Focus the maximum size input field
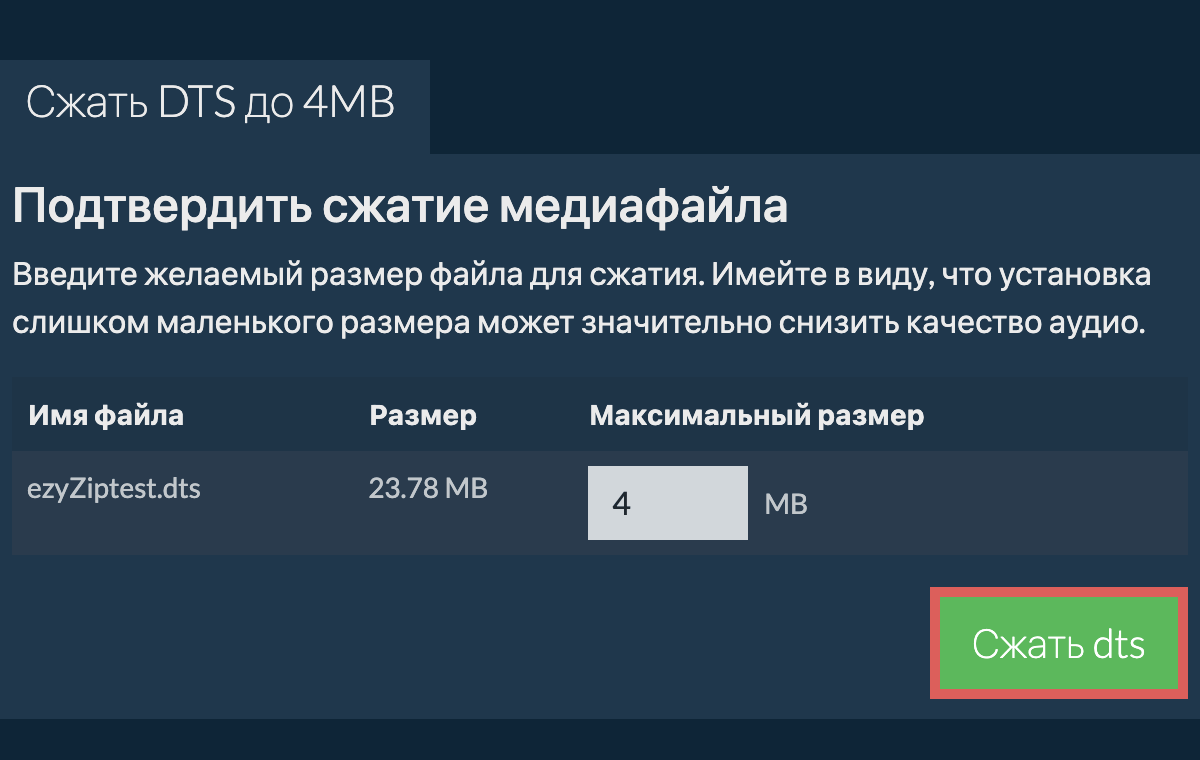The image size is (1200, 760). tap(667, 503)
